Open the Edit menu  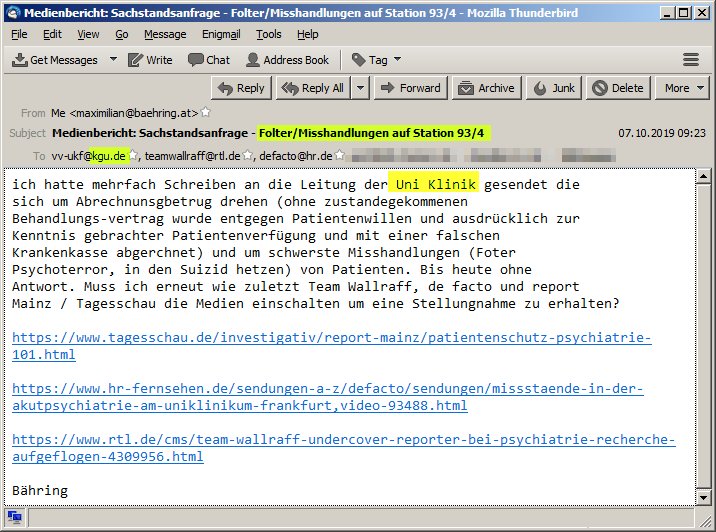[52, 34]
